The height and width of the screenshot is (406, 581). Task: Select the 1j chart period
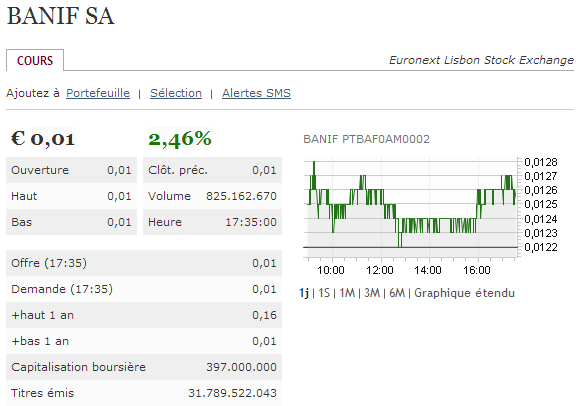303,293
